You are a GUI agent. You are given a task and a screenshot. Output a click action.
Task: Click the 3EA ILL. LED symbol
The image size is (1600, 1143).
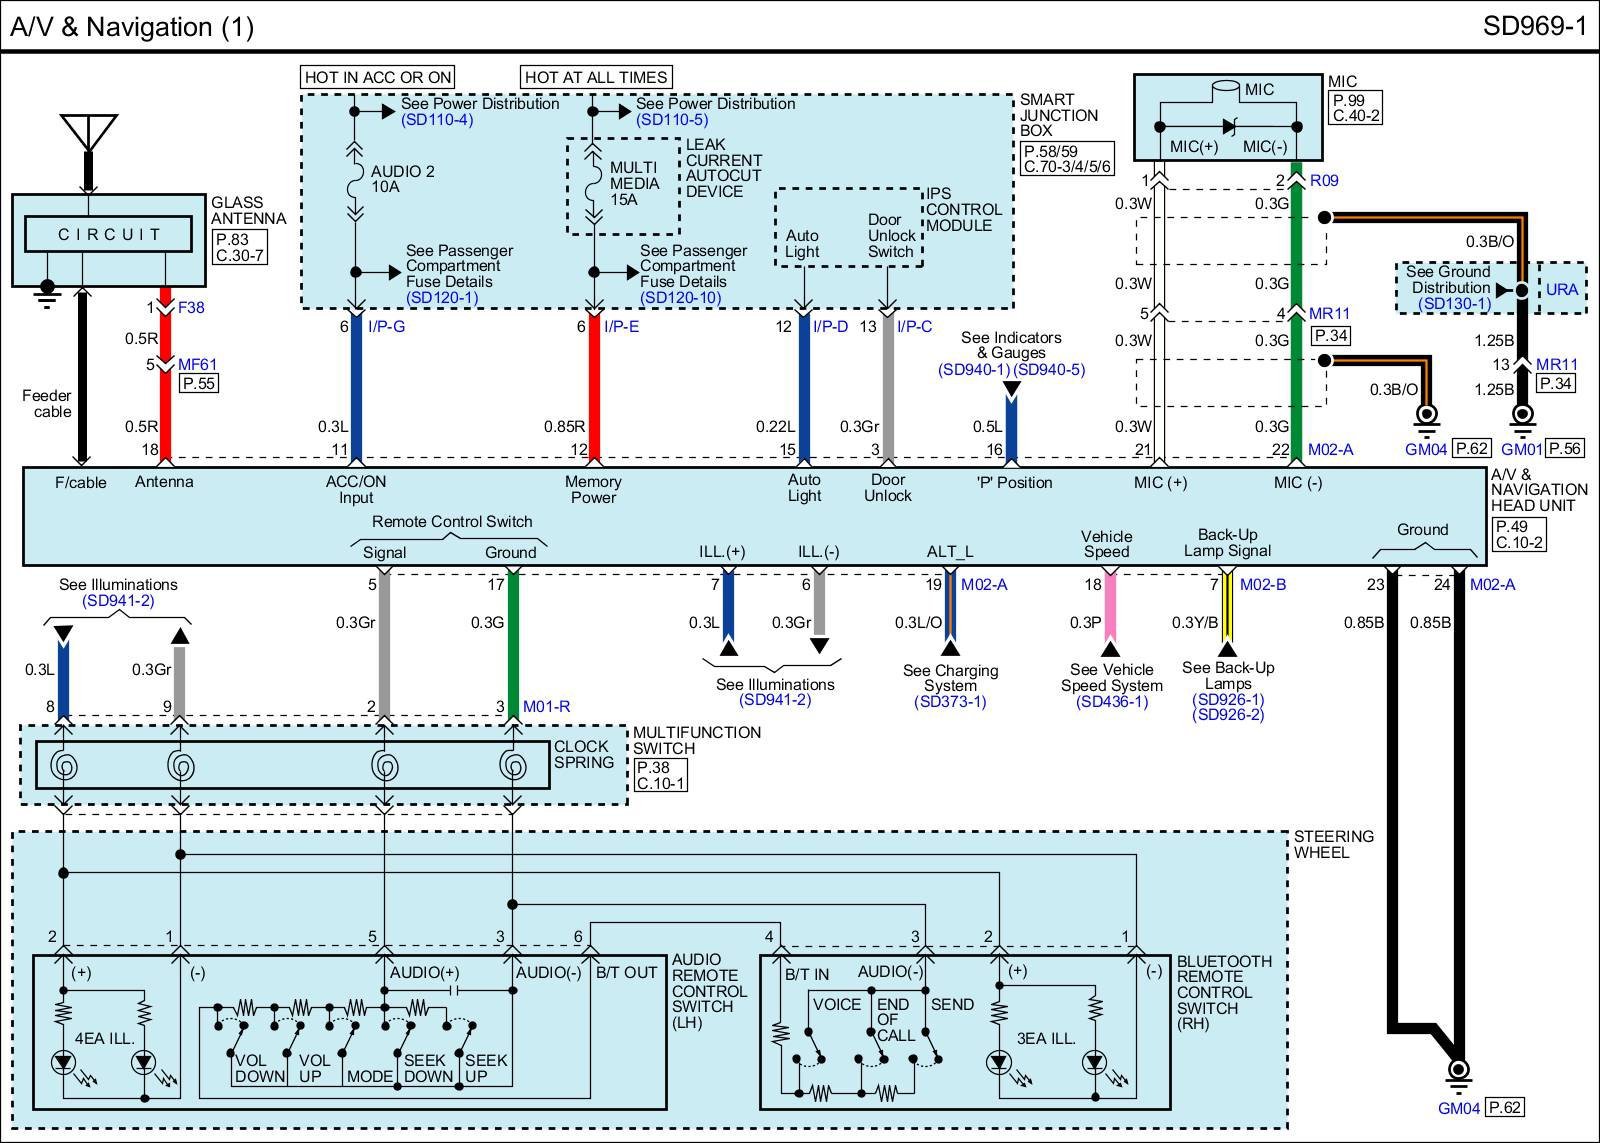pos(997,1062)
